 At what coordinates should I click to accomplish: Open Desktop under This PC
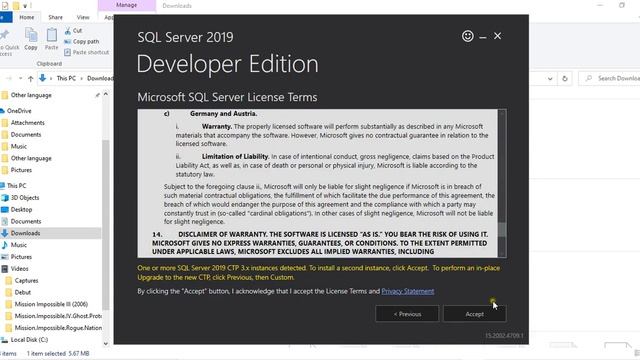(x=21, y=209)
